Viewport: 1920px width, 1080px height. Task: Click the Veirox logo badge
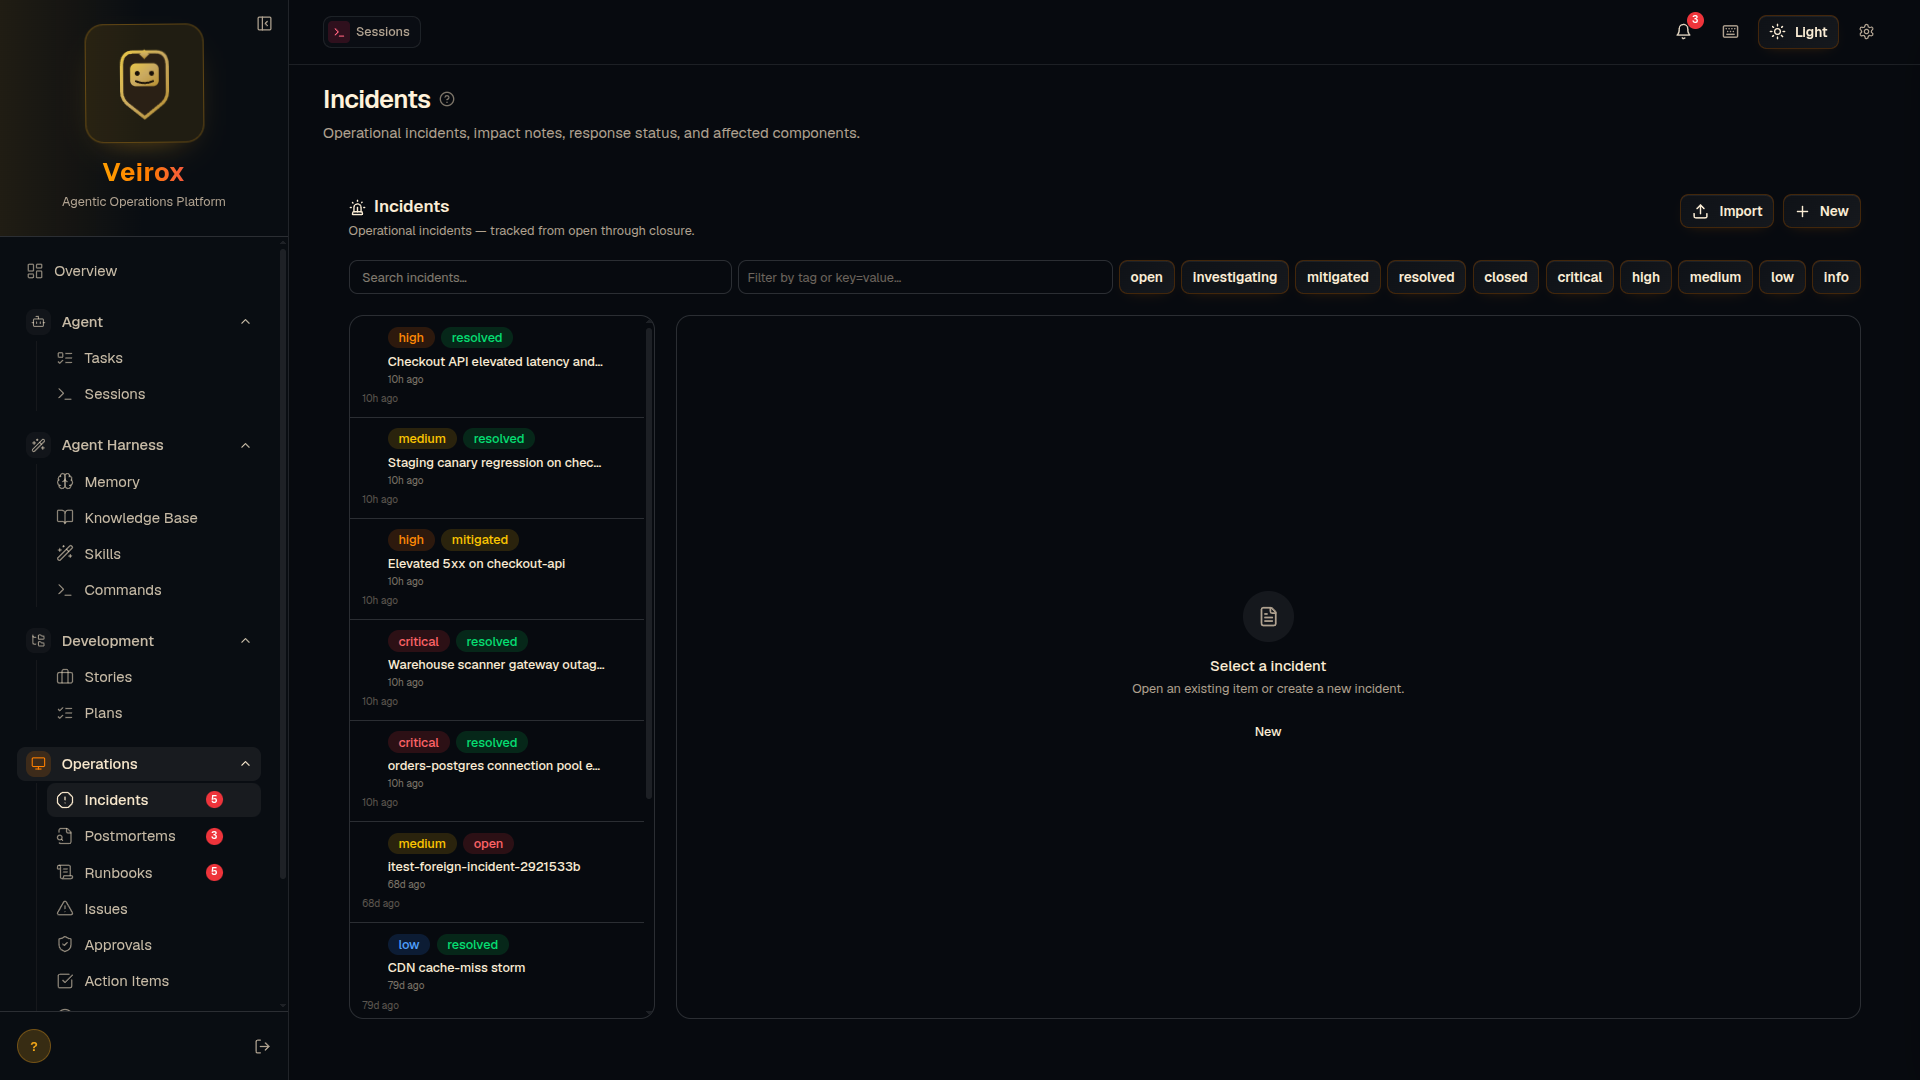click(144, 83)
